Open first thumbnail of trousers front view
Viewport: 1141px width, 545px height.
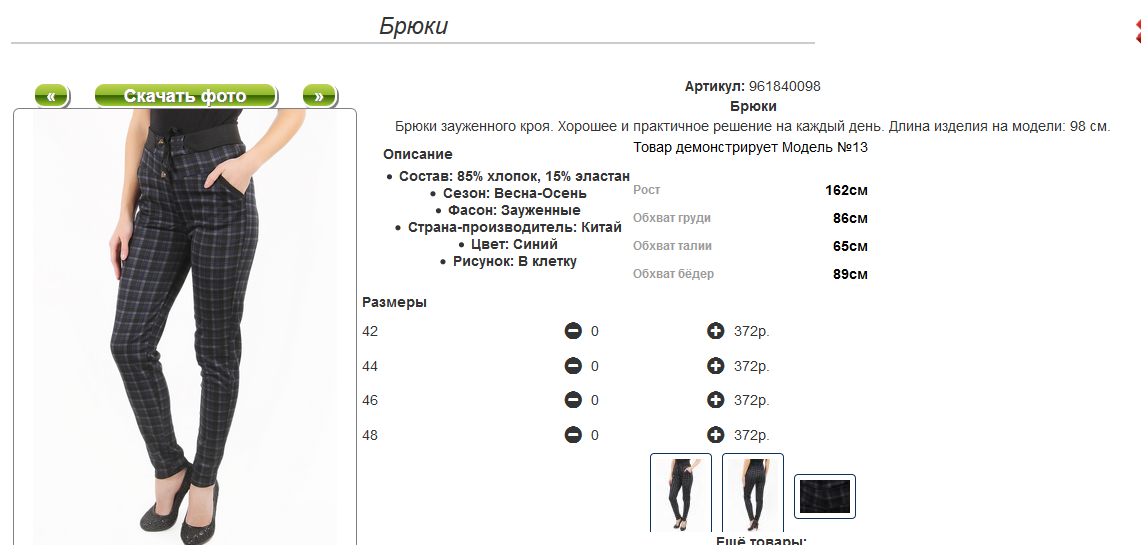[680, 493]
